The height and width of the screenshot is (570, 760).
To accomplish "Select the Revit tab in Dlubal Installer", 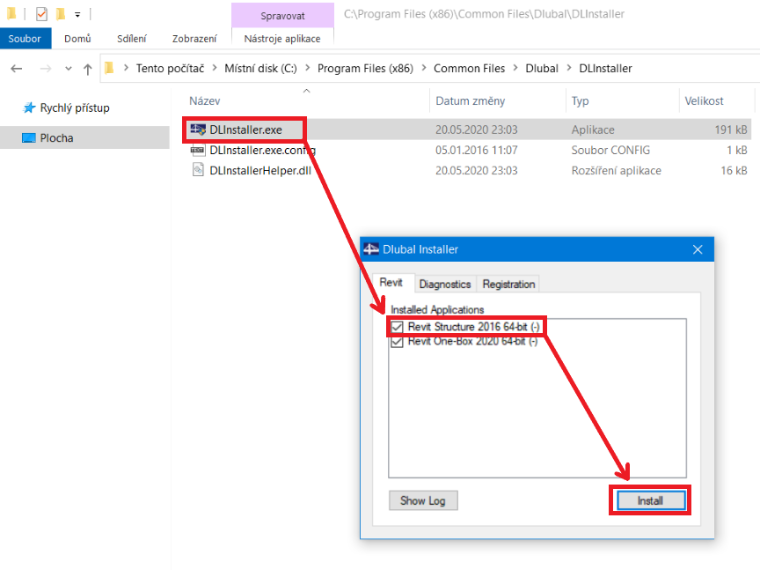I will pyautogui.click(x=391, y=283).
